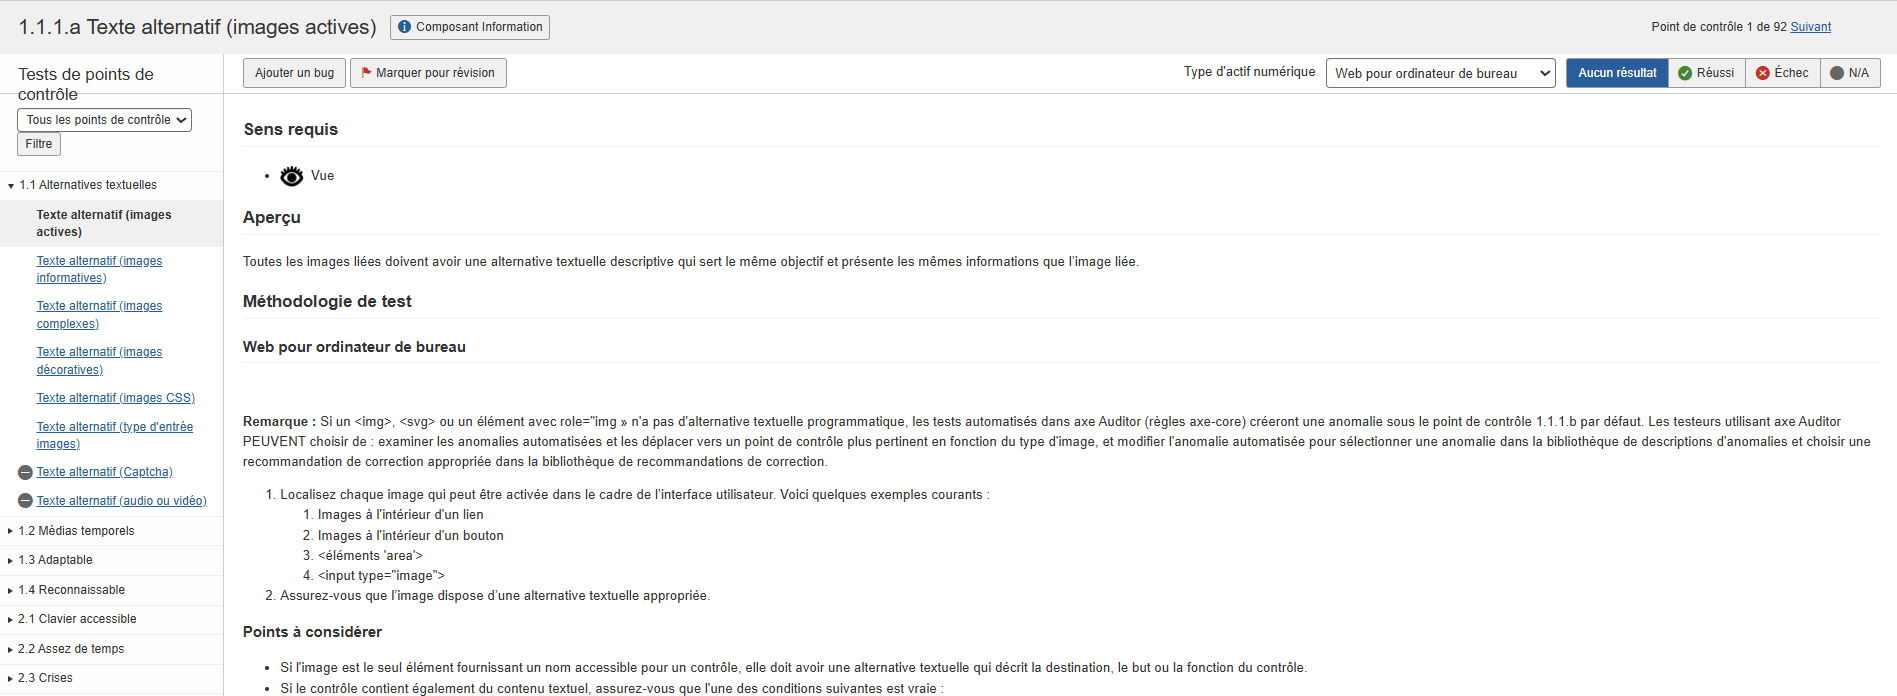Click the minus icon beside audio ou vidéo

(x=25, y=501)
